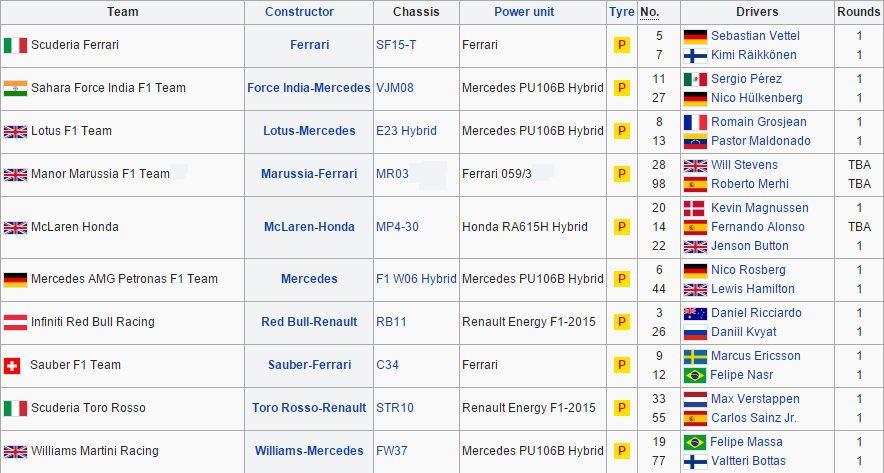Image resolution: width=884 pixels, height=473 pixels.
Task: Open the Toro Rosso-Renault constructor link
Action: pyautogui.click(x=309, y=408)
